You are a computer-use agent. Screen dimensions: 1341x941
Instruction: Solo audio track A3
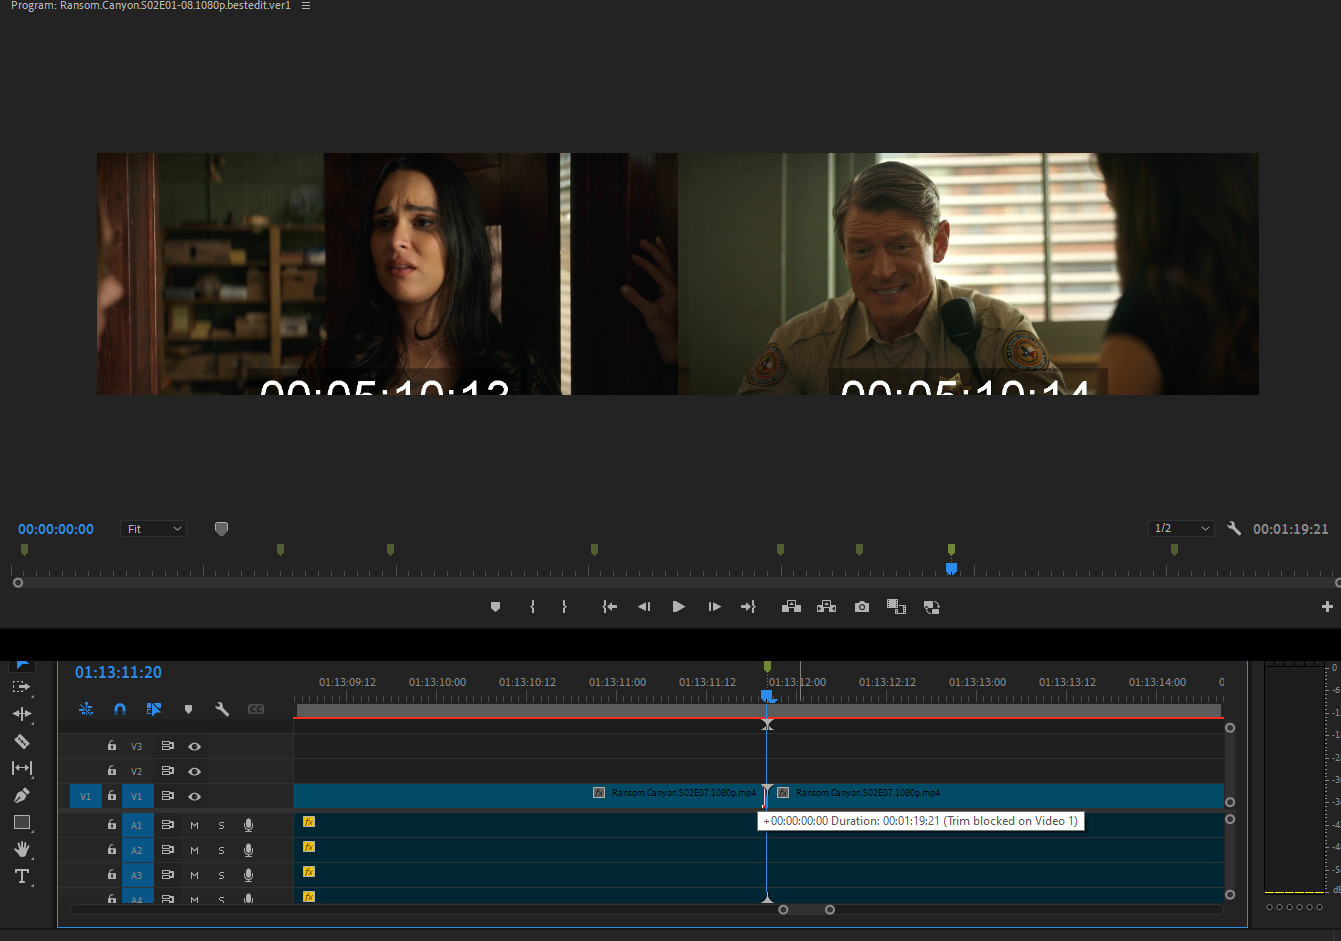click(221, 875)
